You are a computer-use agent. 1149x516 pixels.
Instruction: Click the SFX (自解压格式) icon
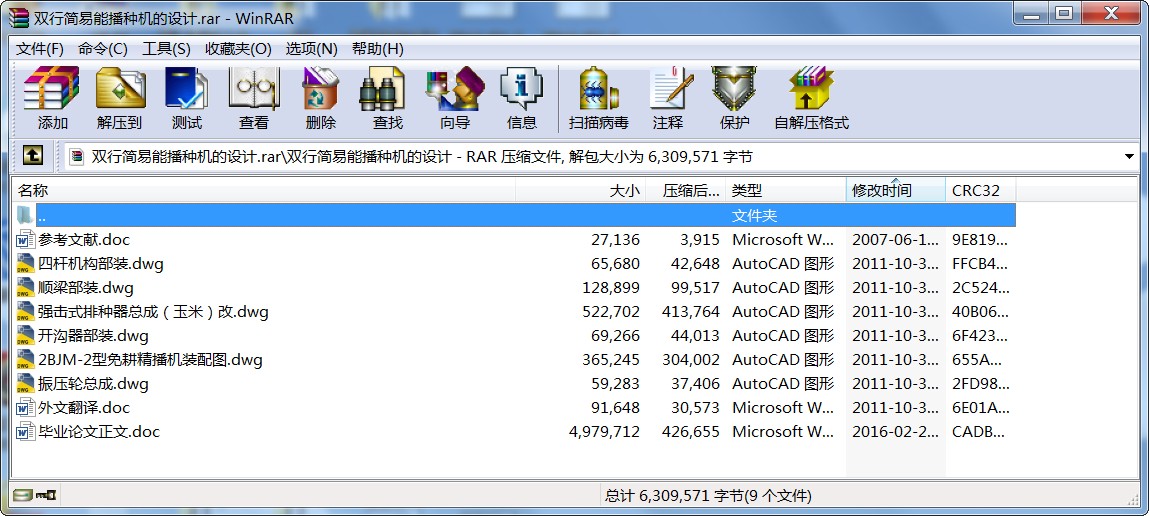[x=811, y=90]
